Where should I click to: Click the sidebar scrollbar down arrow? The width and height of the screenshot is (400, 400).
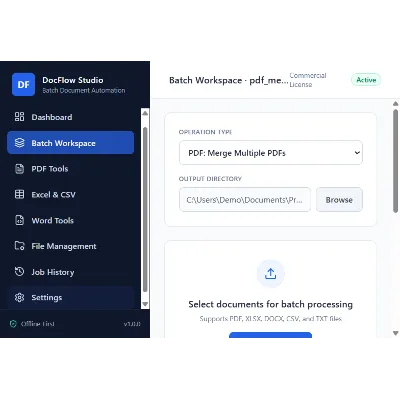145,304
